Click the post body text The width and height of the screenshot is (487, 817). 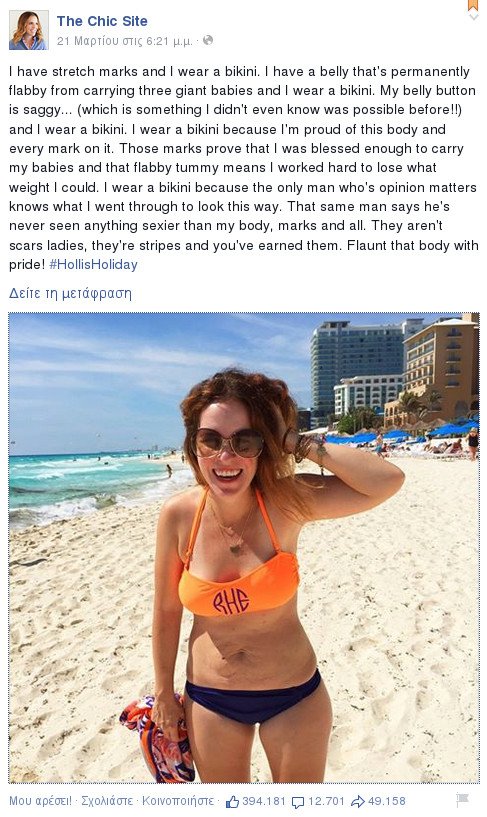[243, 168]
